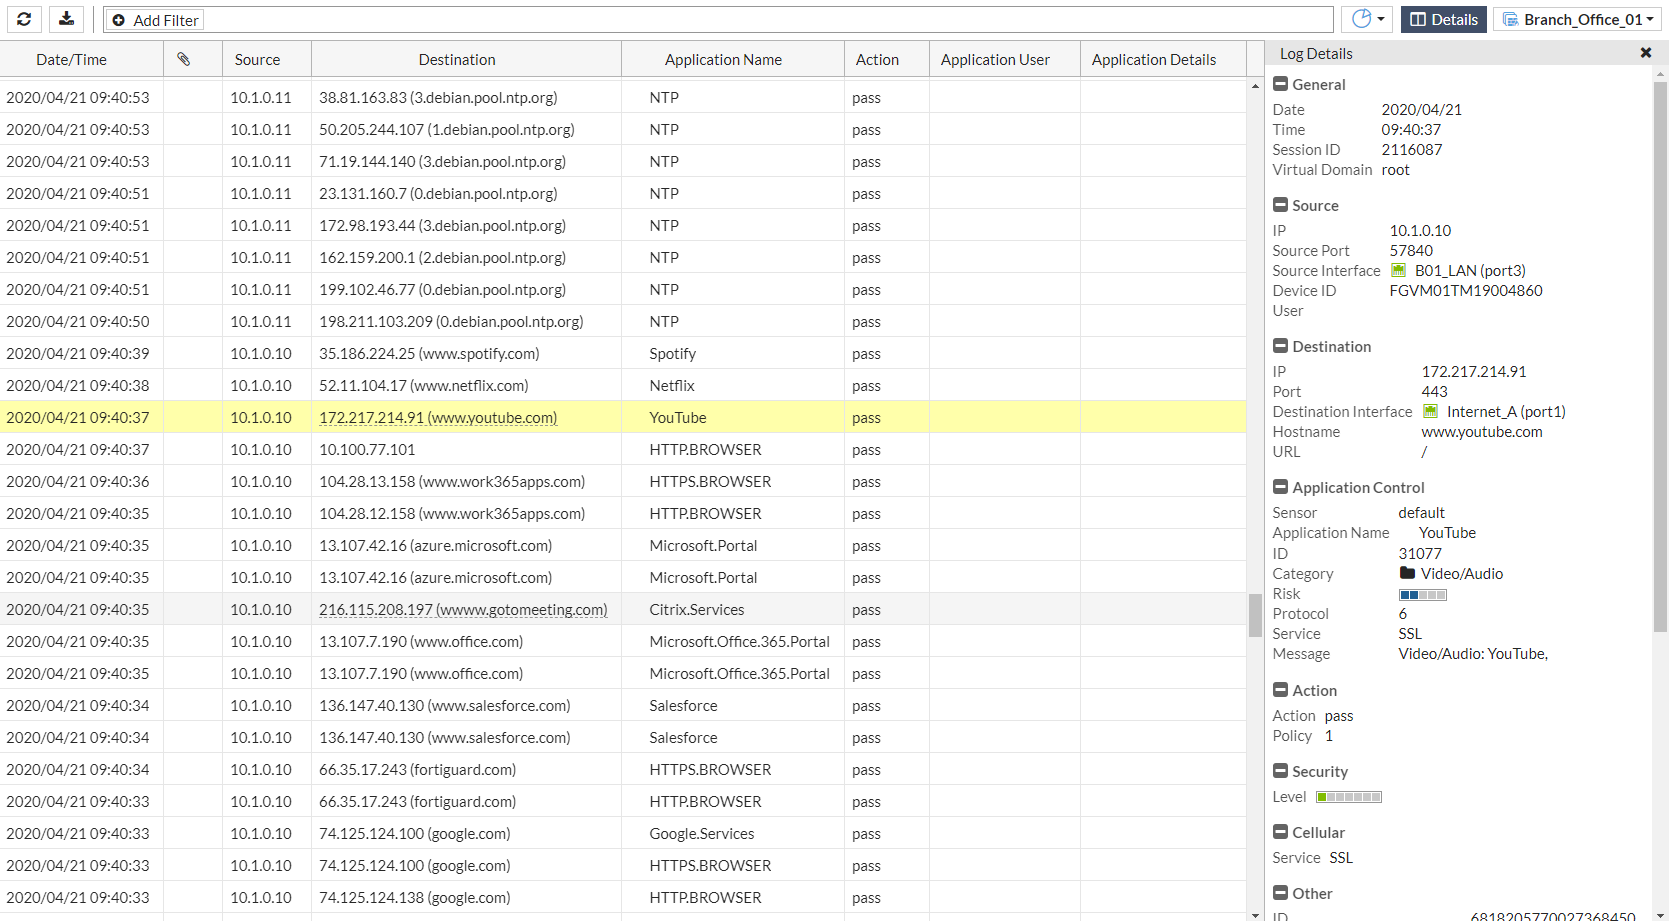Click the refresh logs icon
This screenshot has width=1669, height=921.
24,19
